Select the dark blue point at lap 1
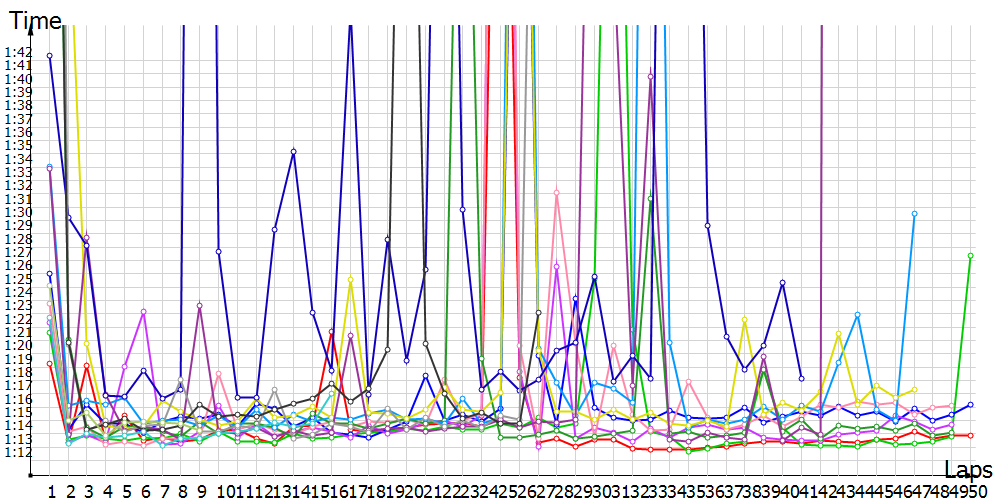This screenshot has width=1000, height=500. (x=49, y=56)
